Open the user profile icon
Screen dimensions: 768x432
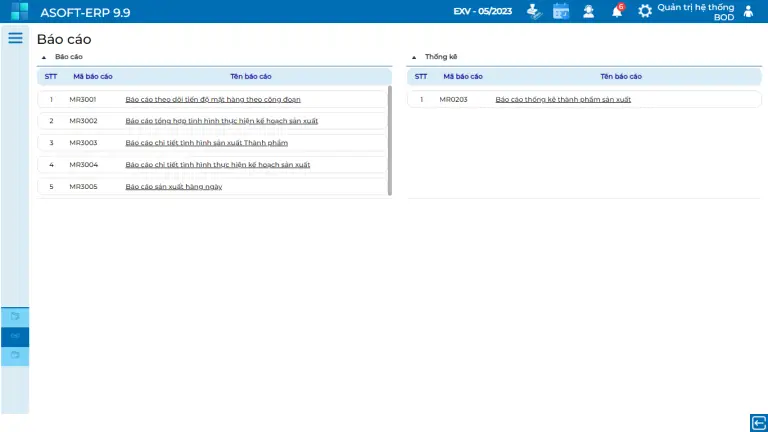[748, 11]
